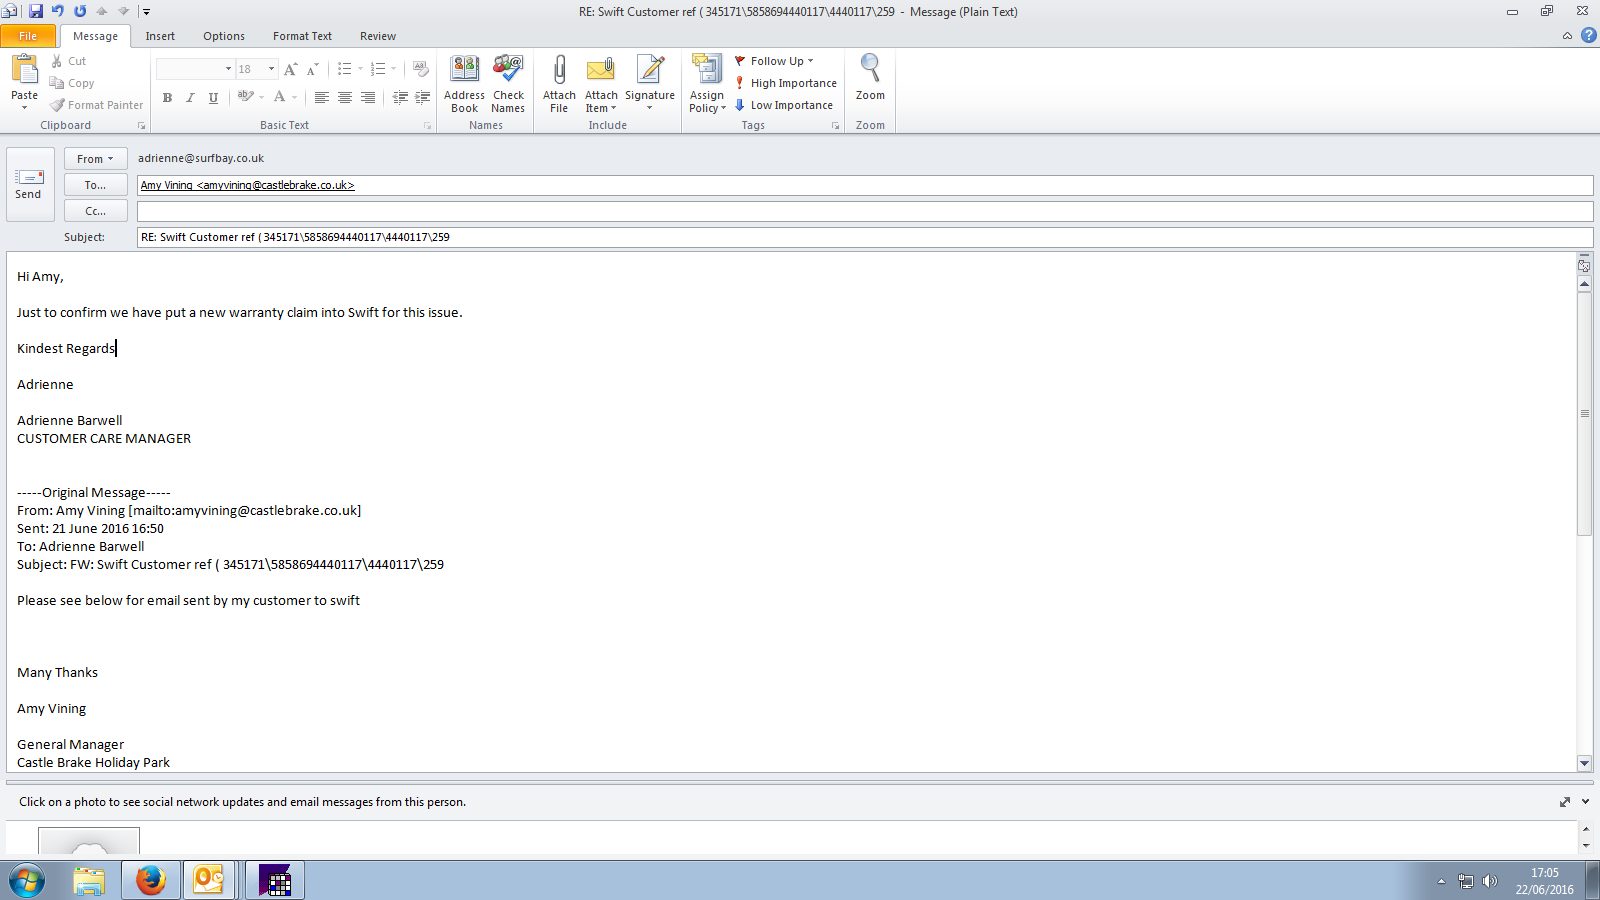Mark the message as High Importance
The width and height of the screenshot is (1600, 900).
[785, 83]
